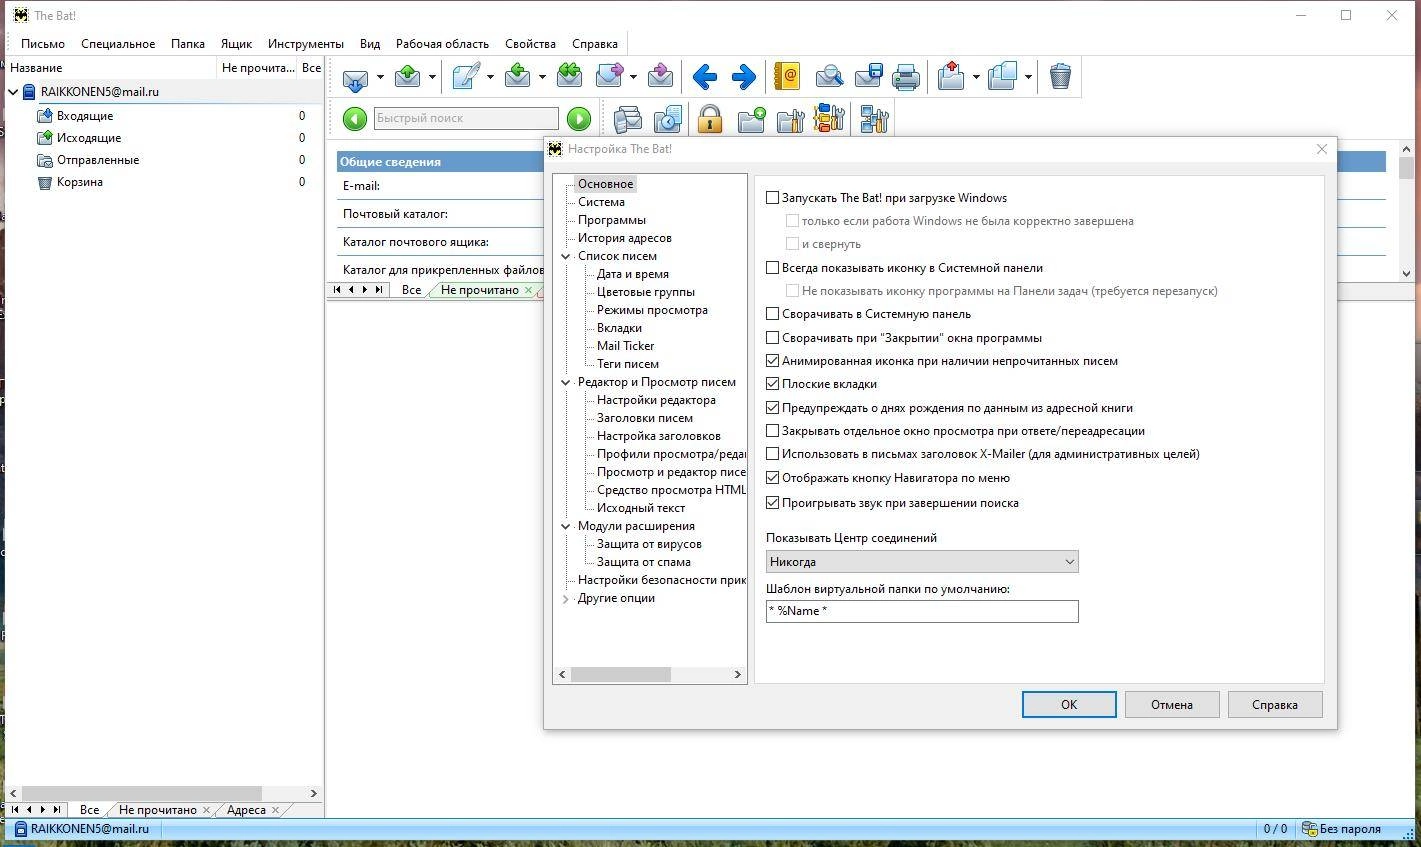Click green right arrow by quick search
This screenshot has height=847, width=1421.
579,119
